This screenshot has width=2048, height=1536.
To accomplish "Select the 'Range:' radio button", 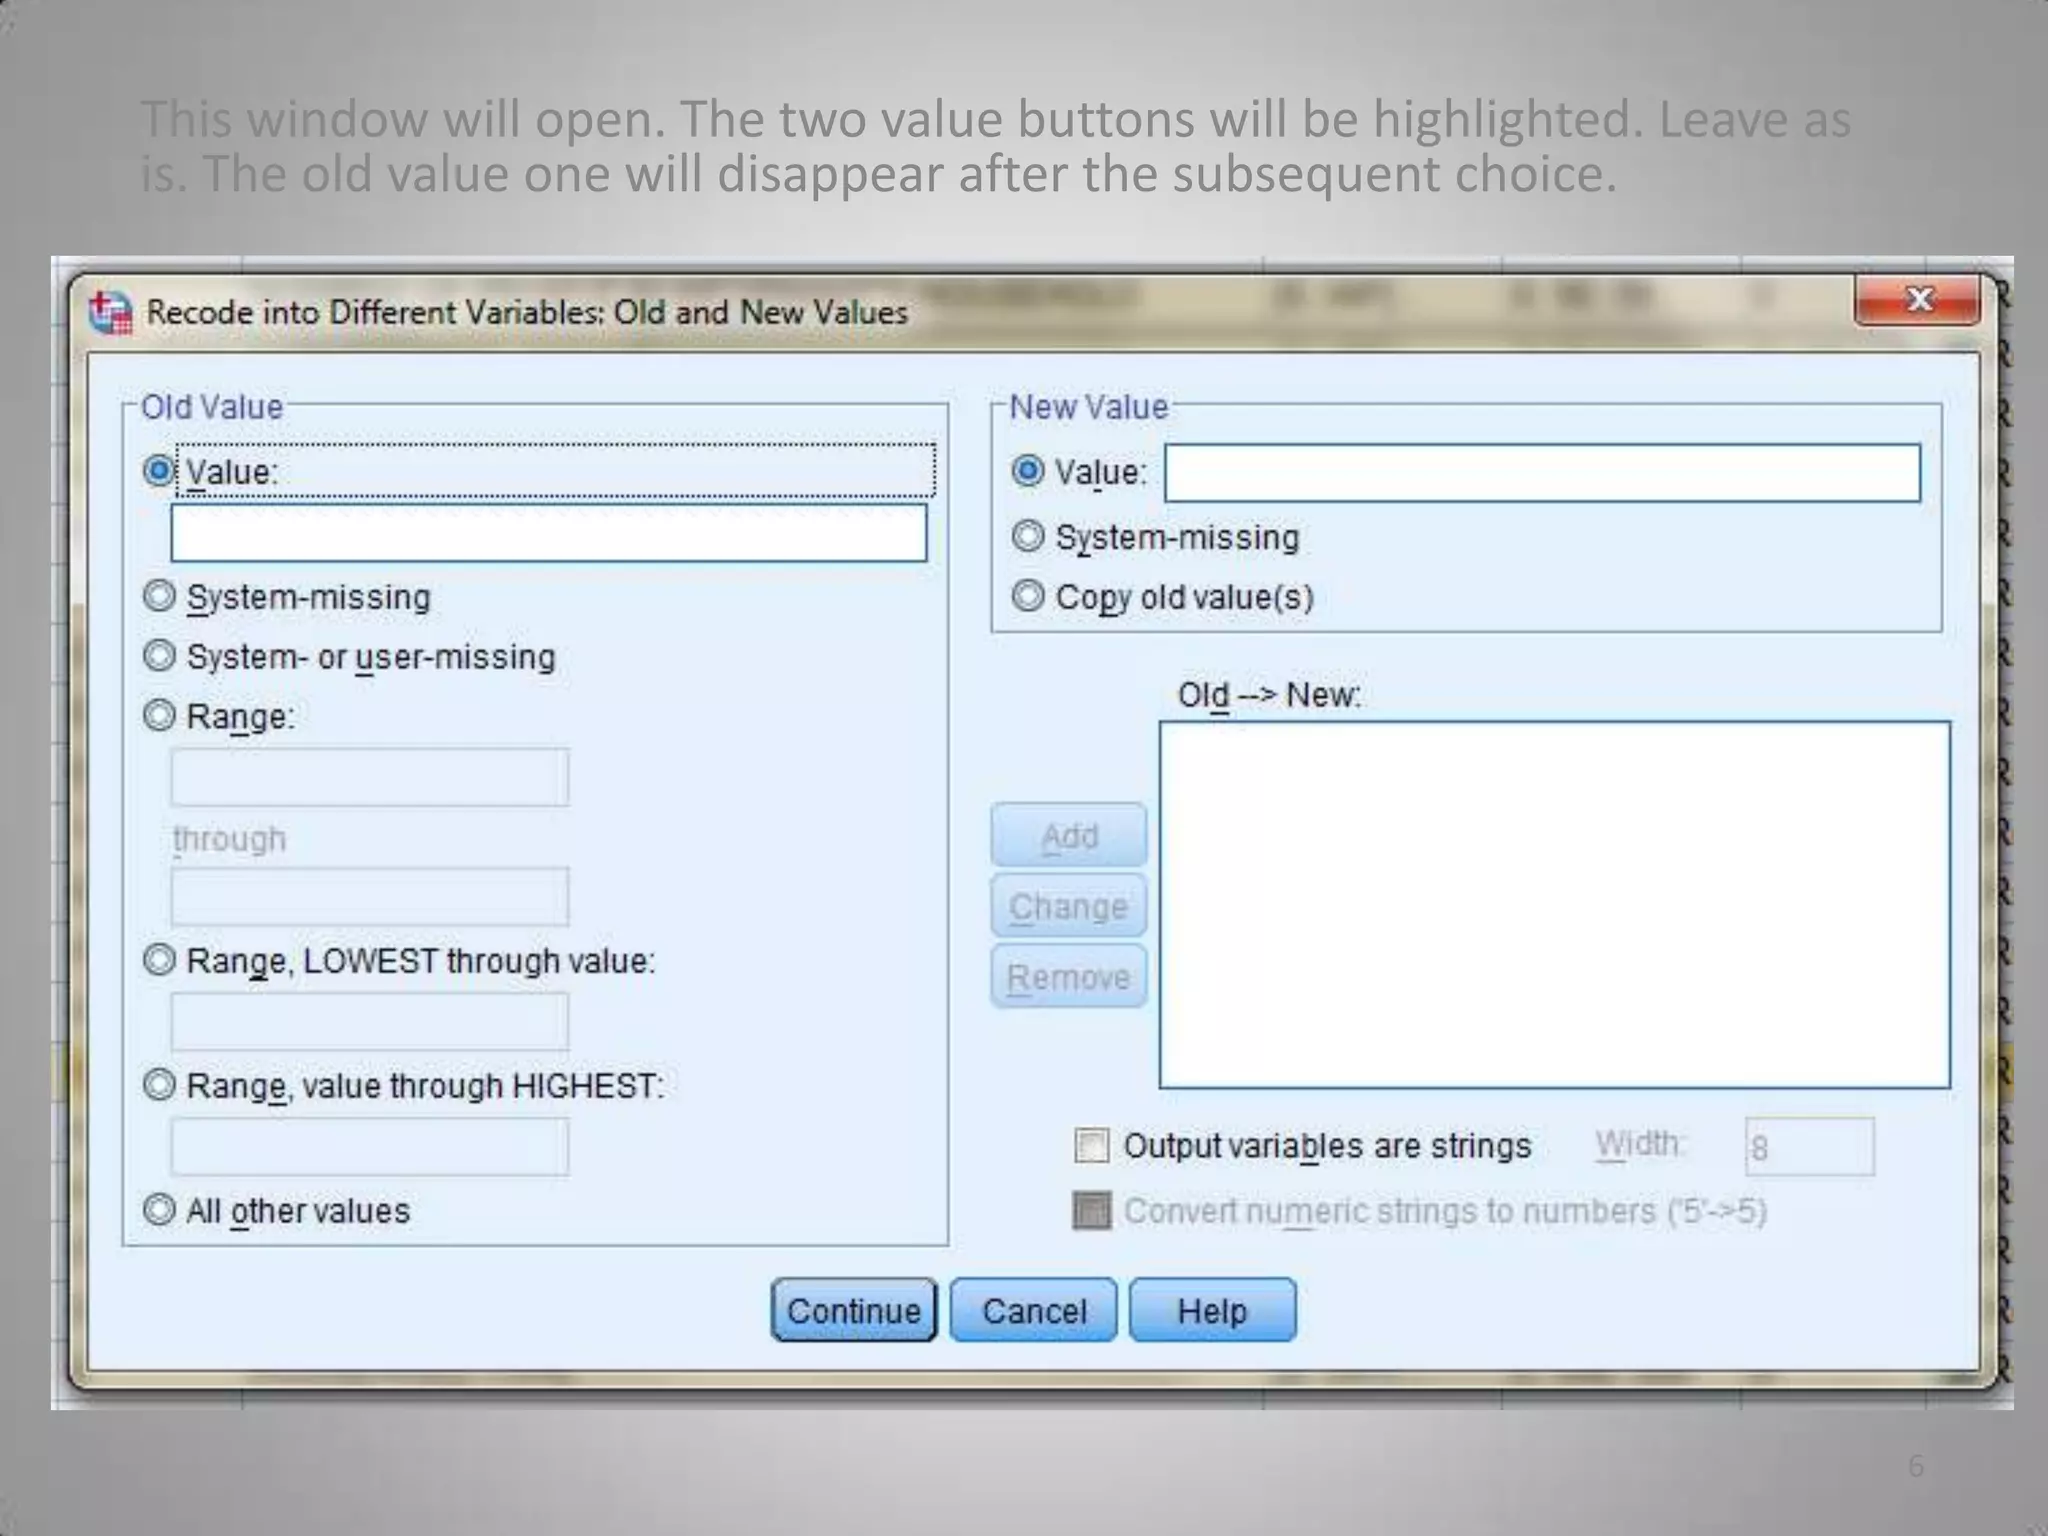I will [159, 716].
